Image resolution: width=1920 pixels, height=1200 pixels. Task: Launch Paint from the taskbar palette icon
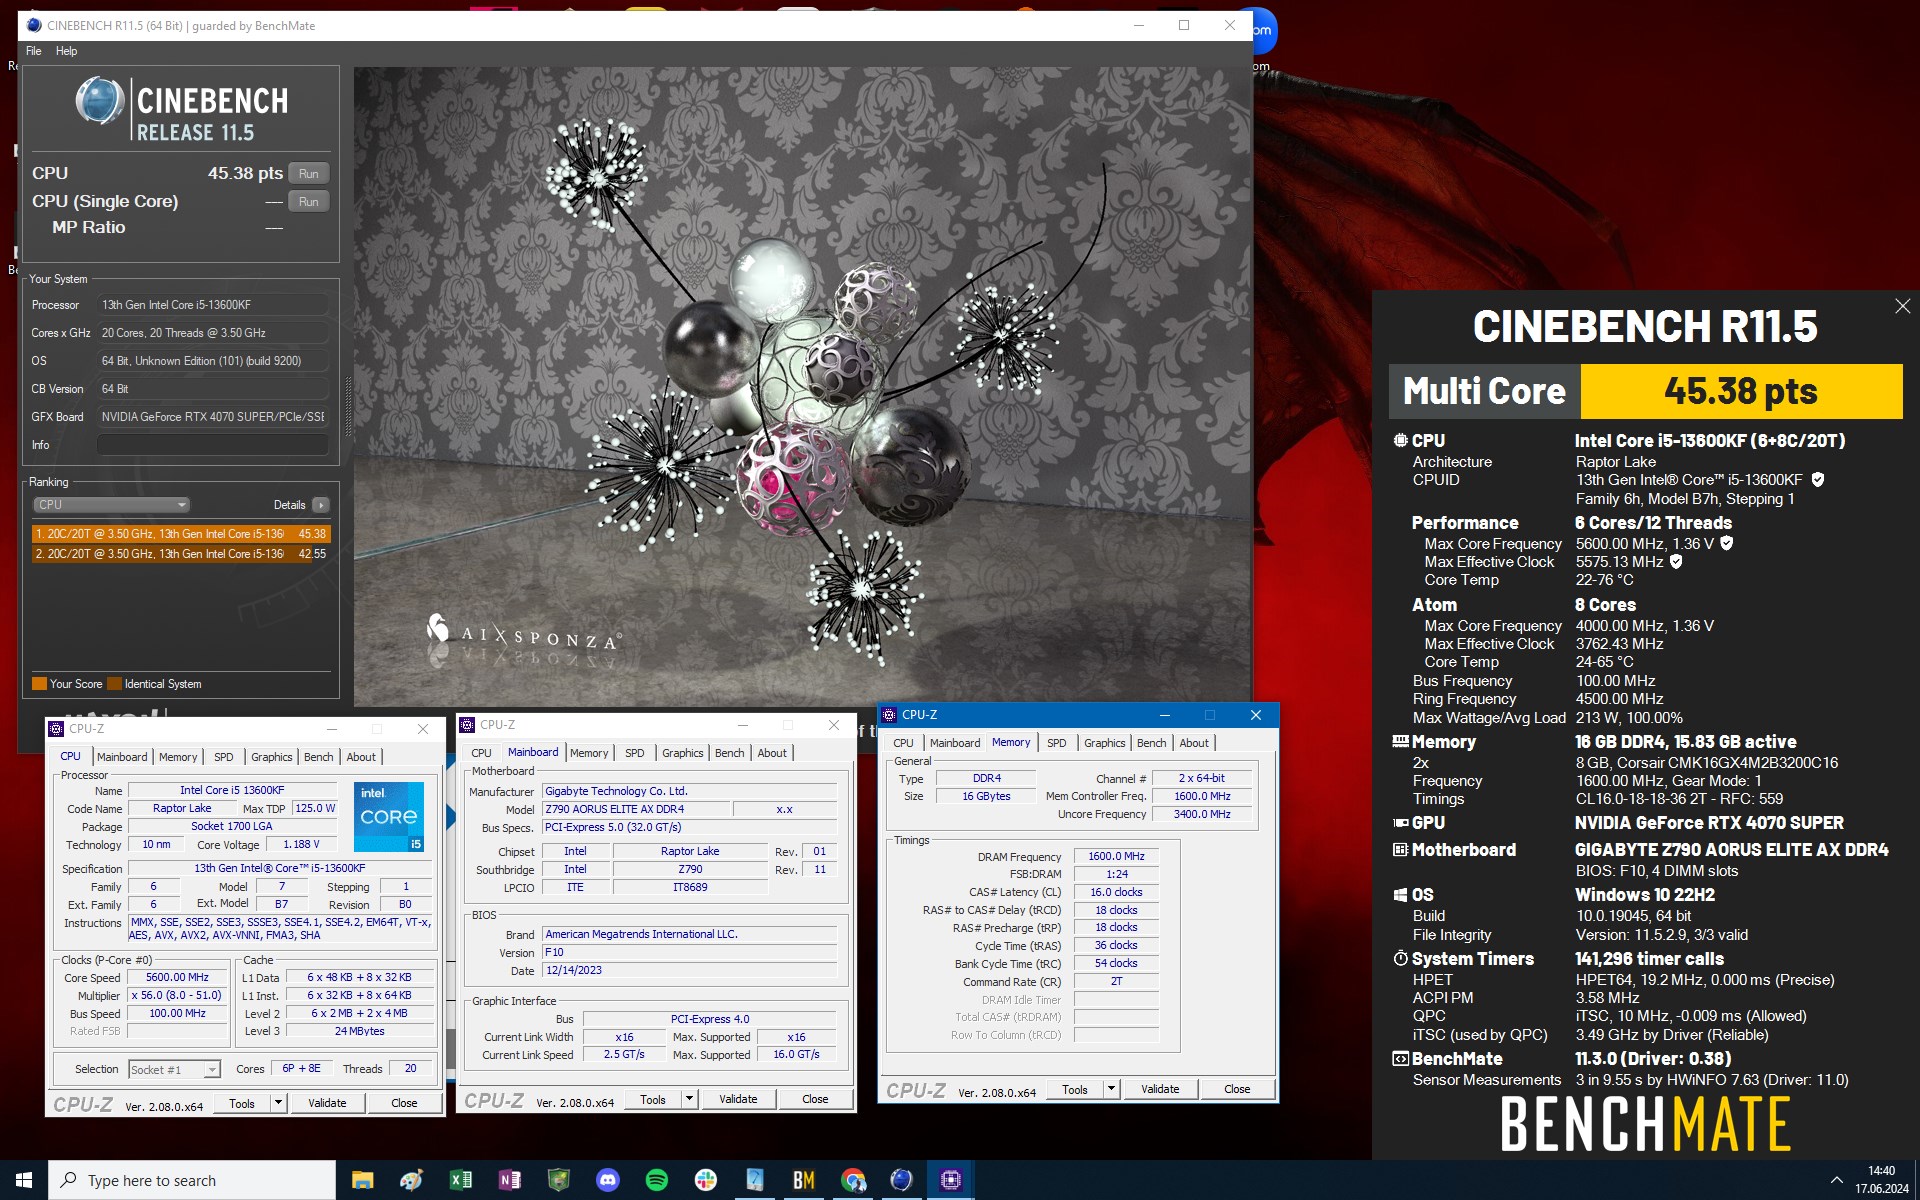coord(411,1180)
